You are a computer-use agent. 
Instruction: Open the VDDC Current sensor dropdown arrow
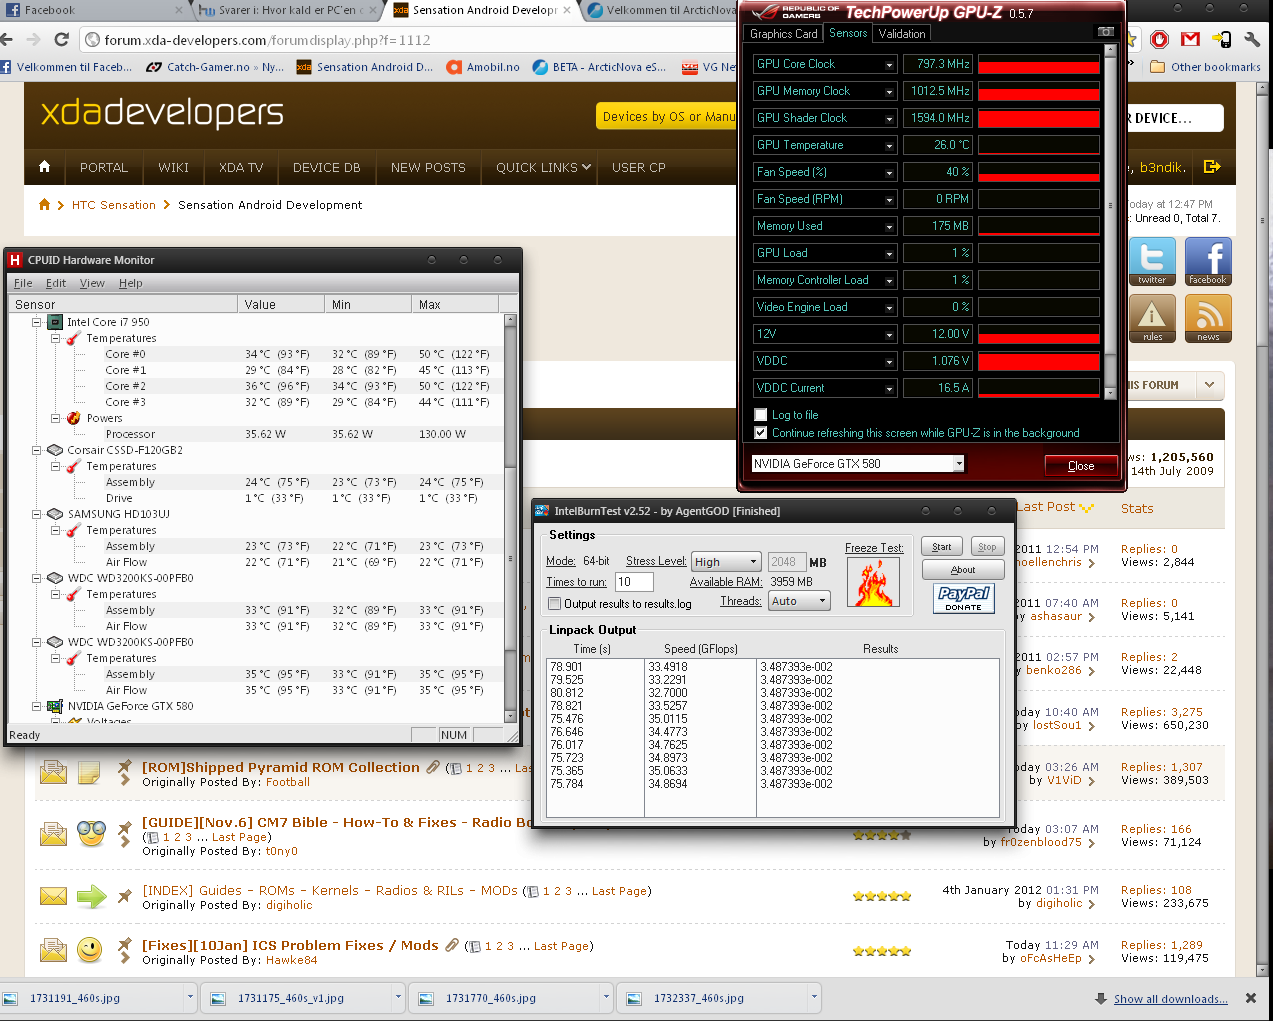coord(889,389)
